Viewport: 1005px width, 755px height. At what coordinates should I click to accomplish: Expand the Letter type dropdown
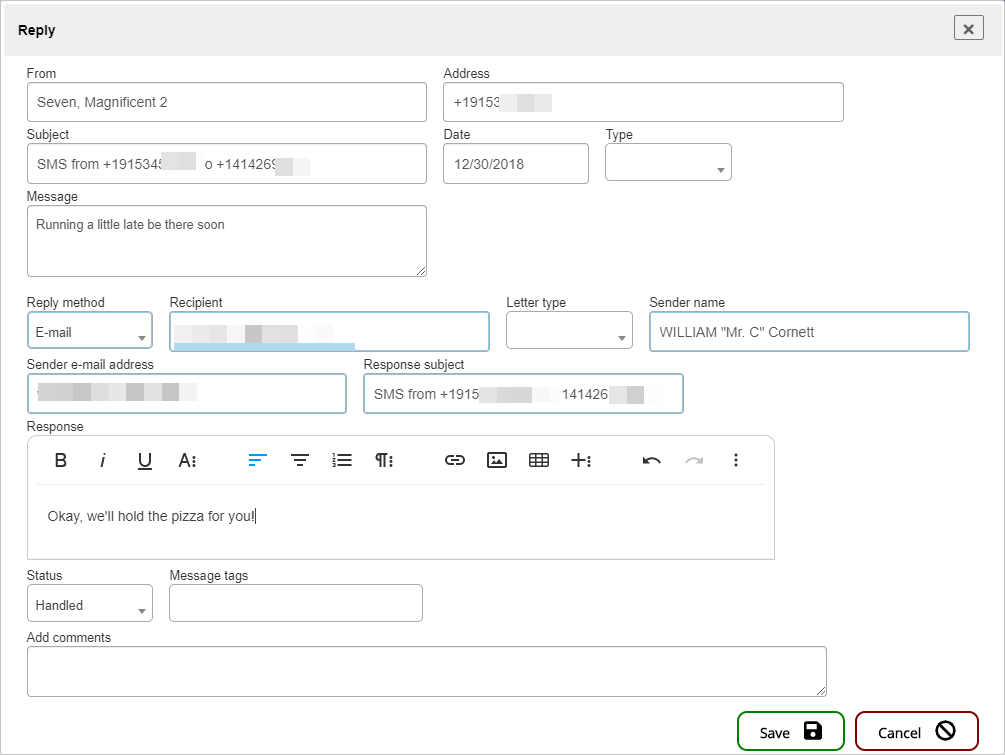tap(569, 332)
